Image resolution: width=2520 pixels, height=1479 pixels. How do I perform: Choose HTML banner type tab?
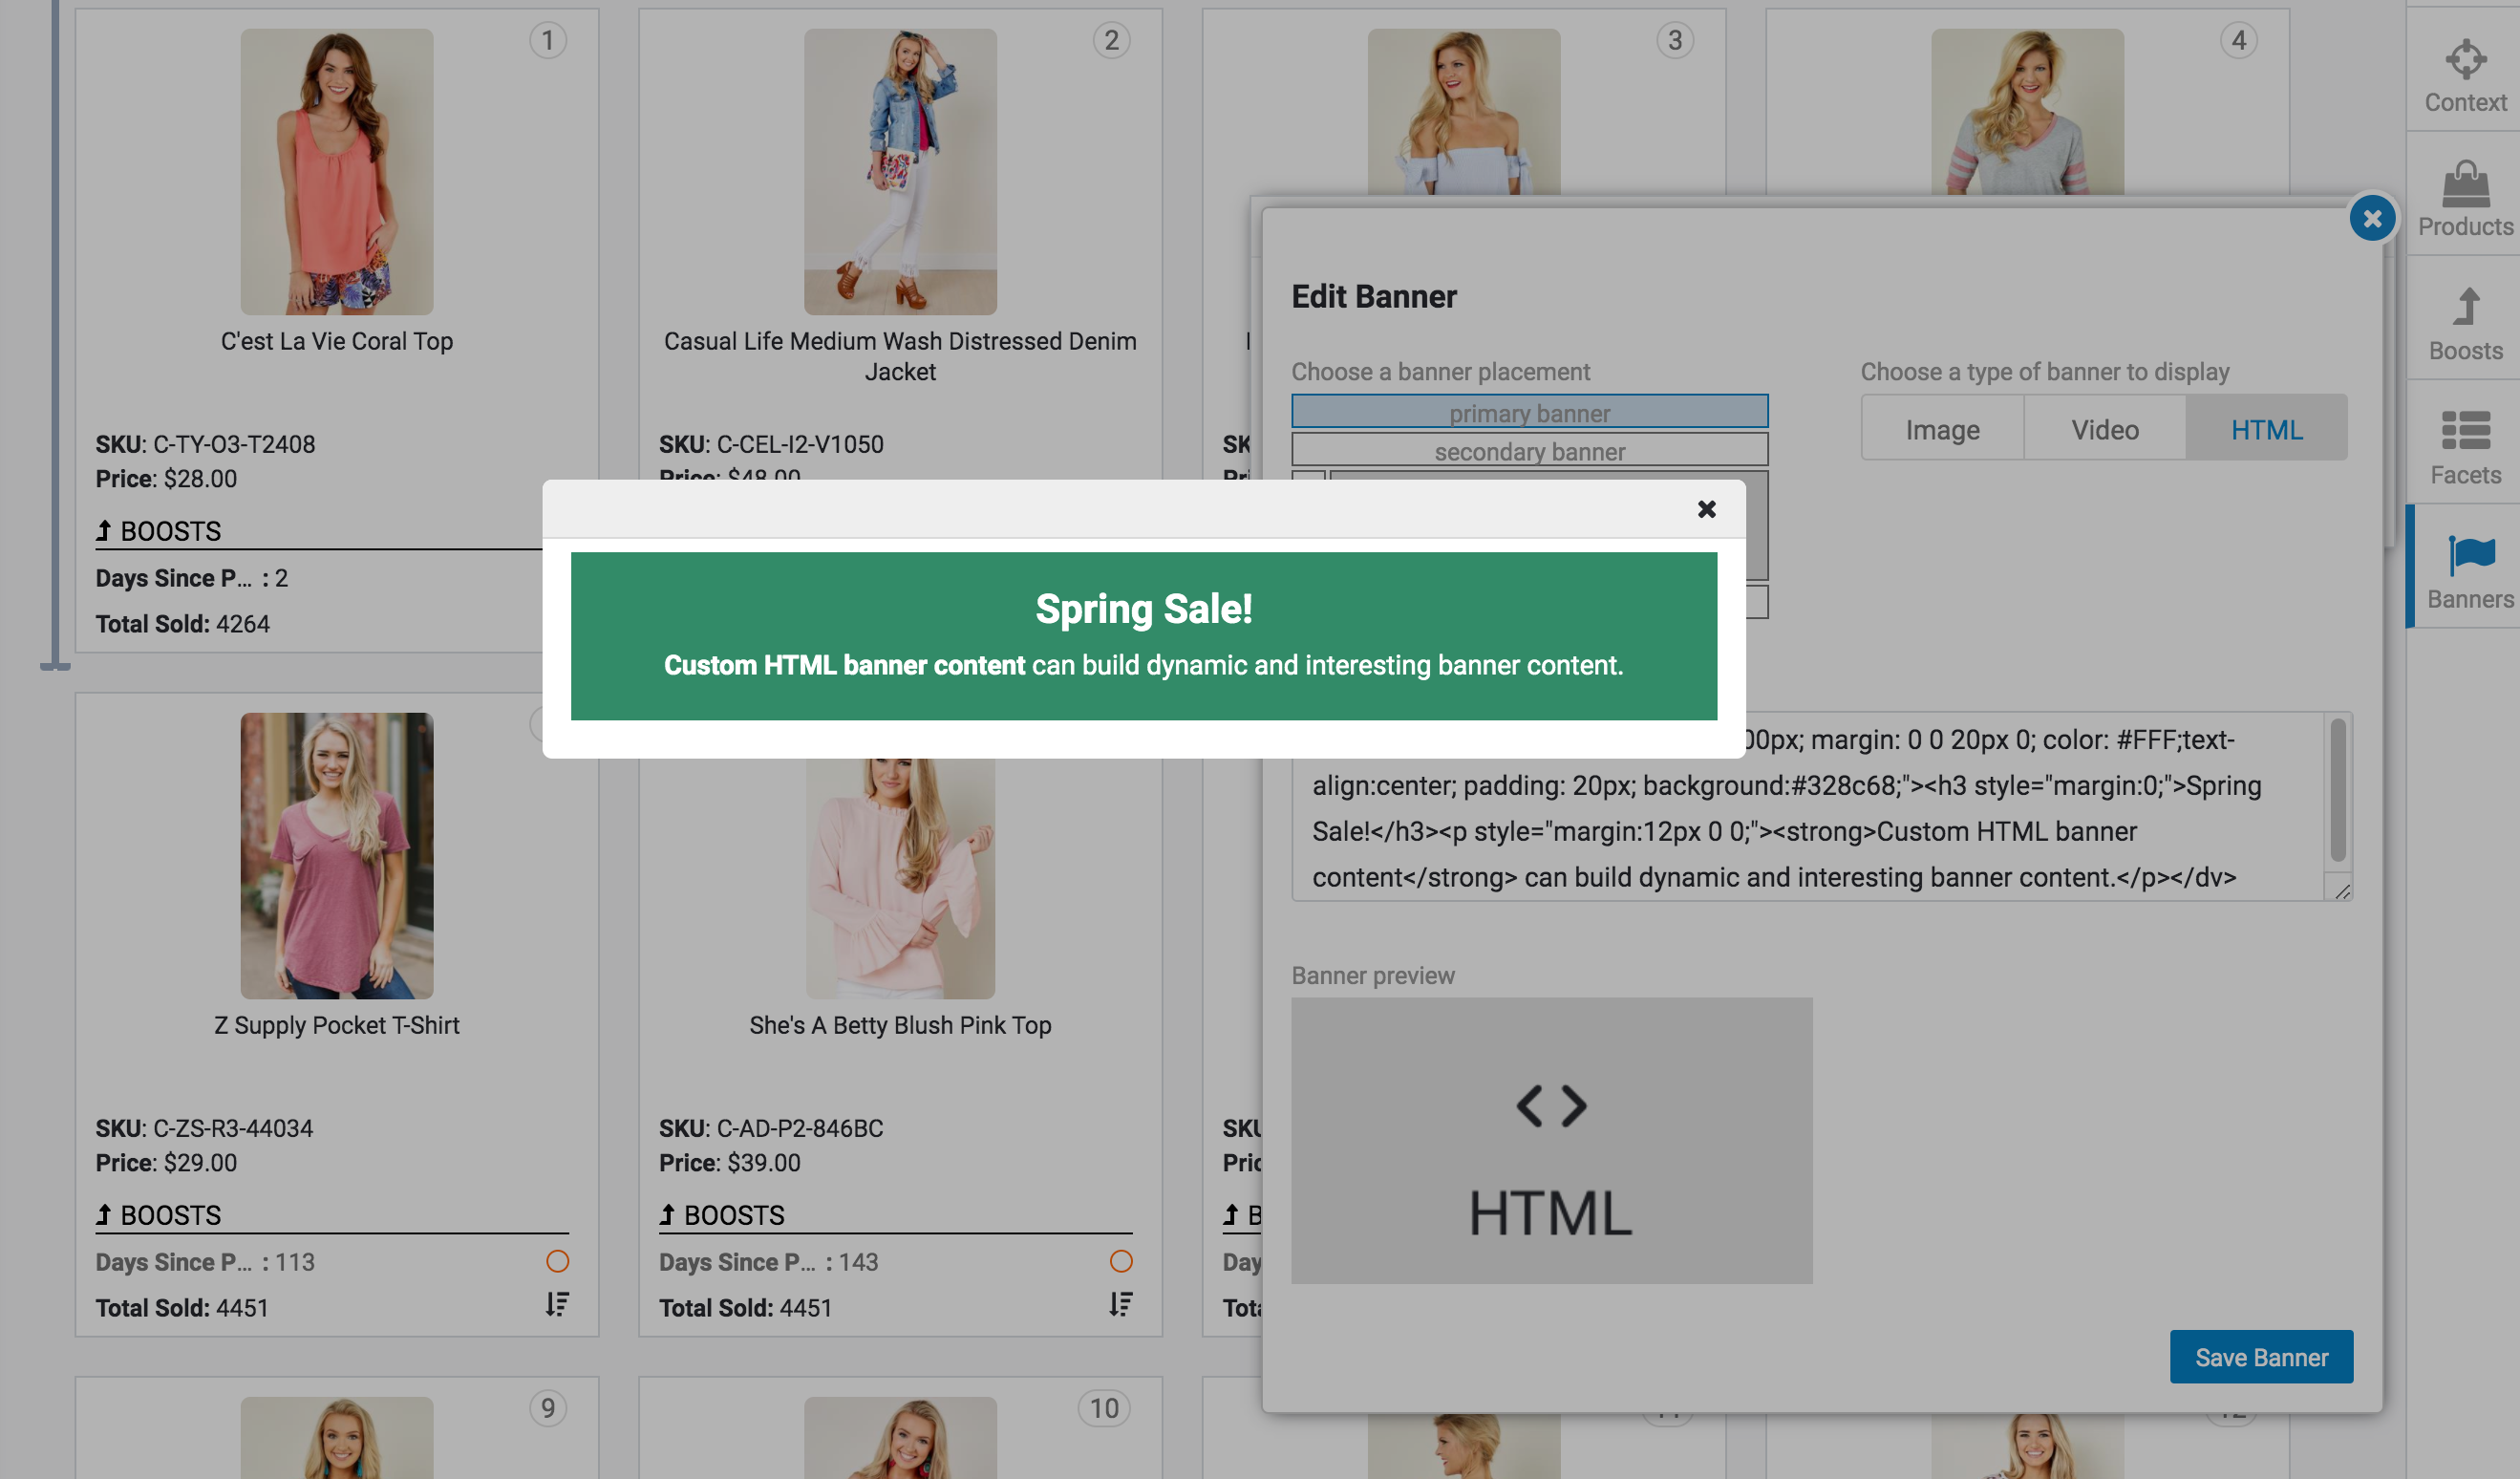pyautogui.click(x=2266, y=429)
